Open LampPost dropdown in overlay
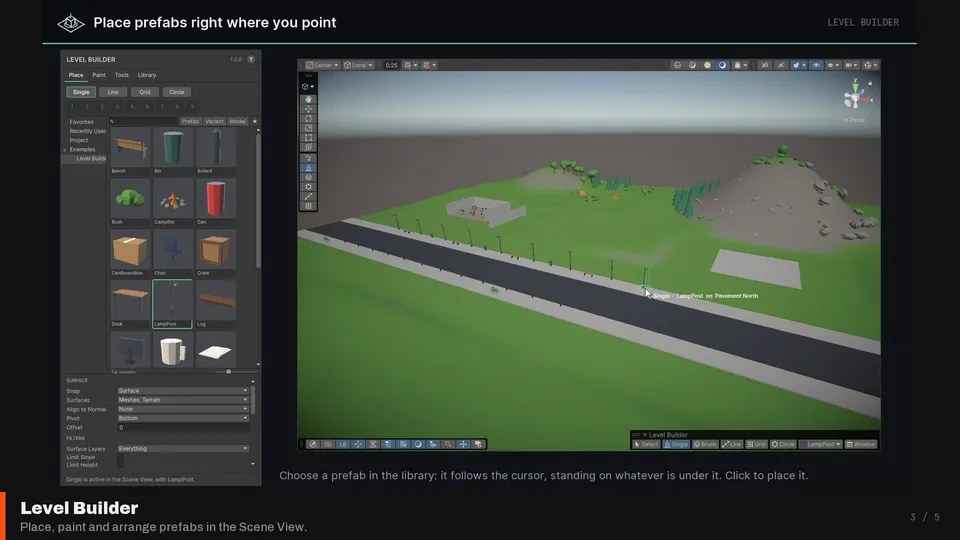 (820, 444)
